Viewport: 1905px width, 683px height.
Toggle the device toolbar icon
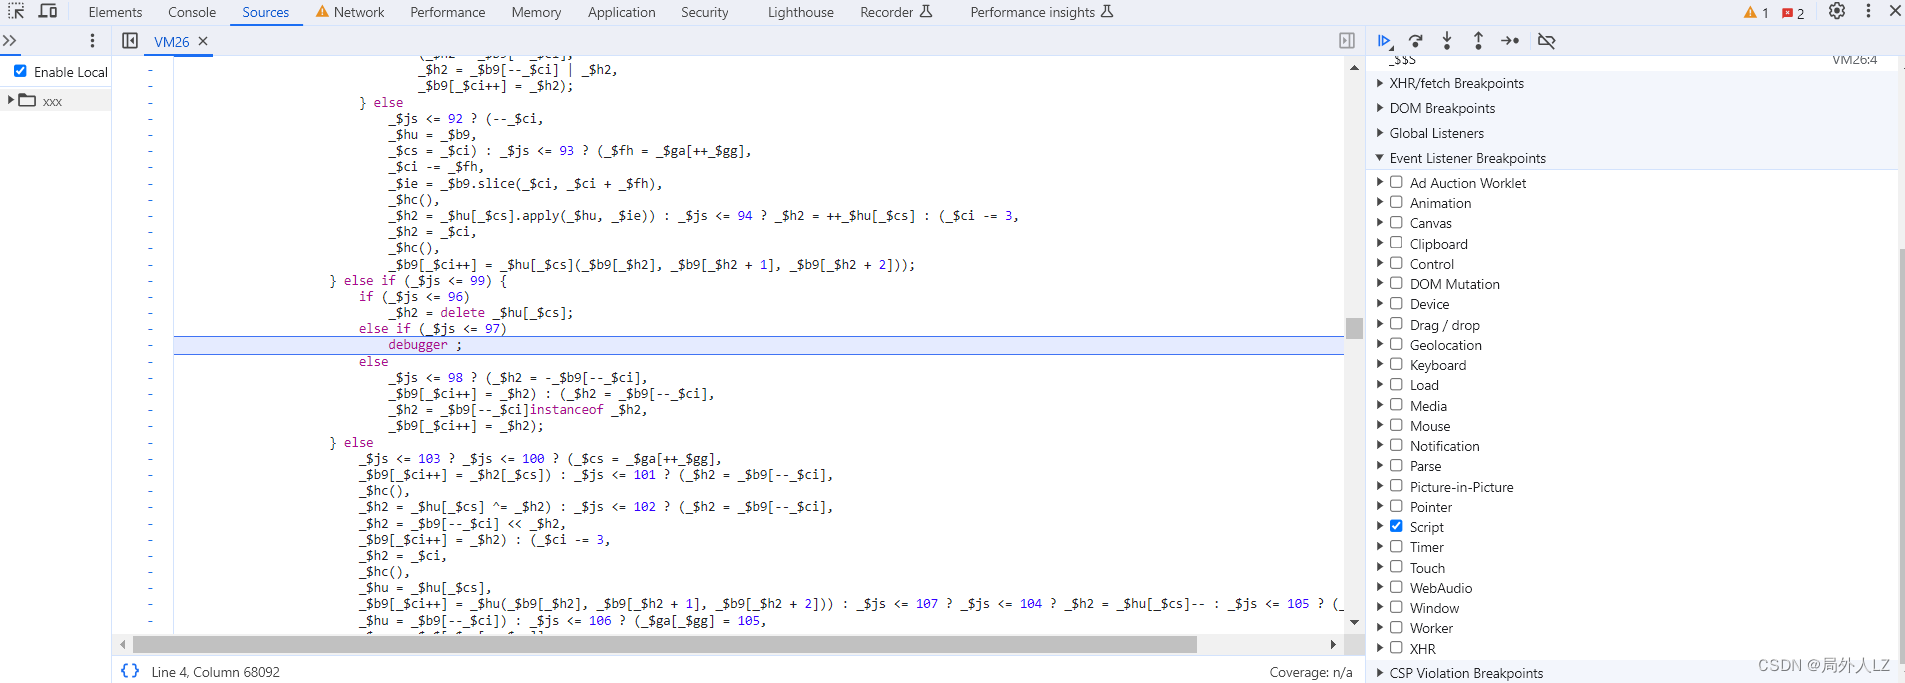[x=47, y=11]
